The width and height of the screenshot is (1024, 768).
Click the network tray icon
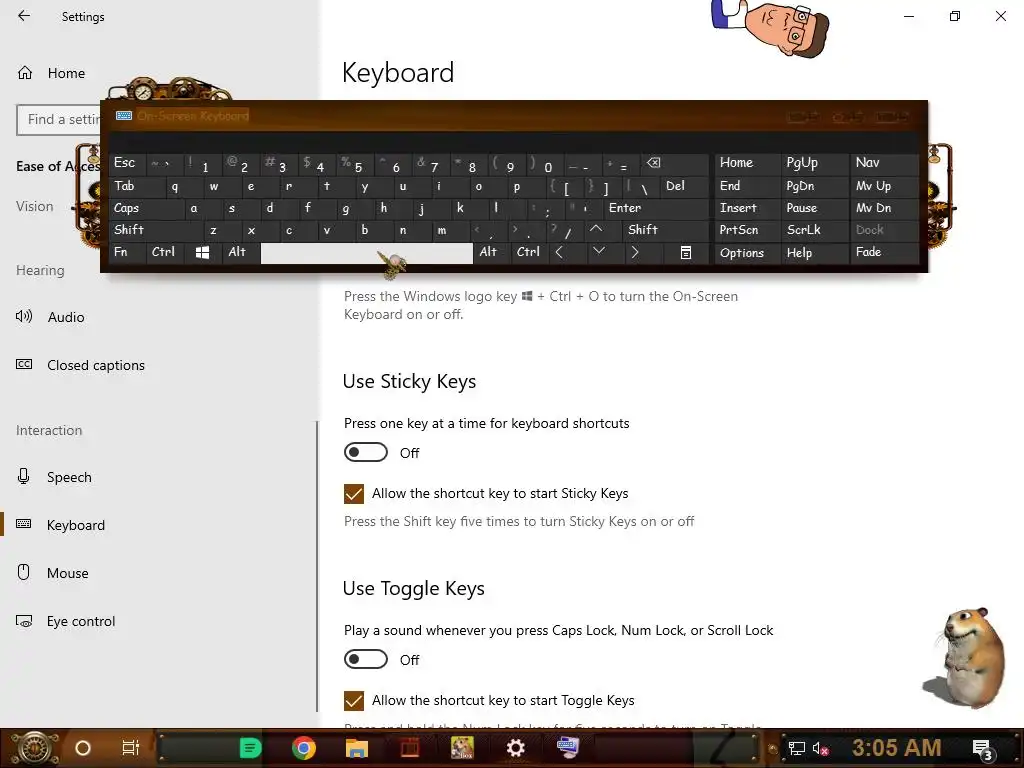[796, 748]
